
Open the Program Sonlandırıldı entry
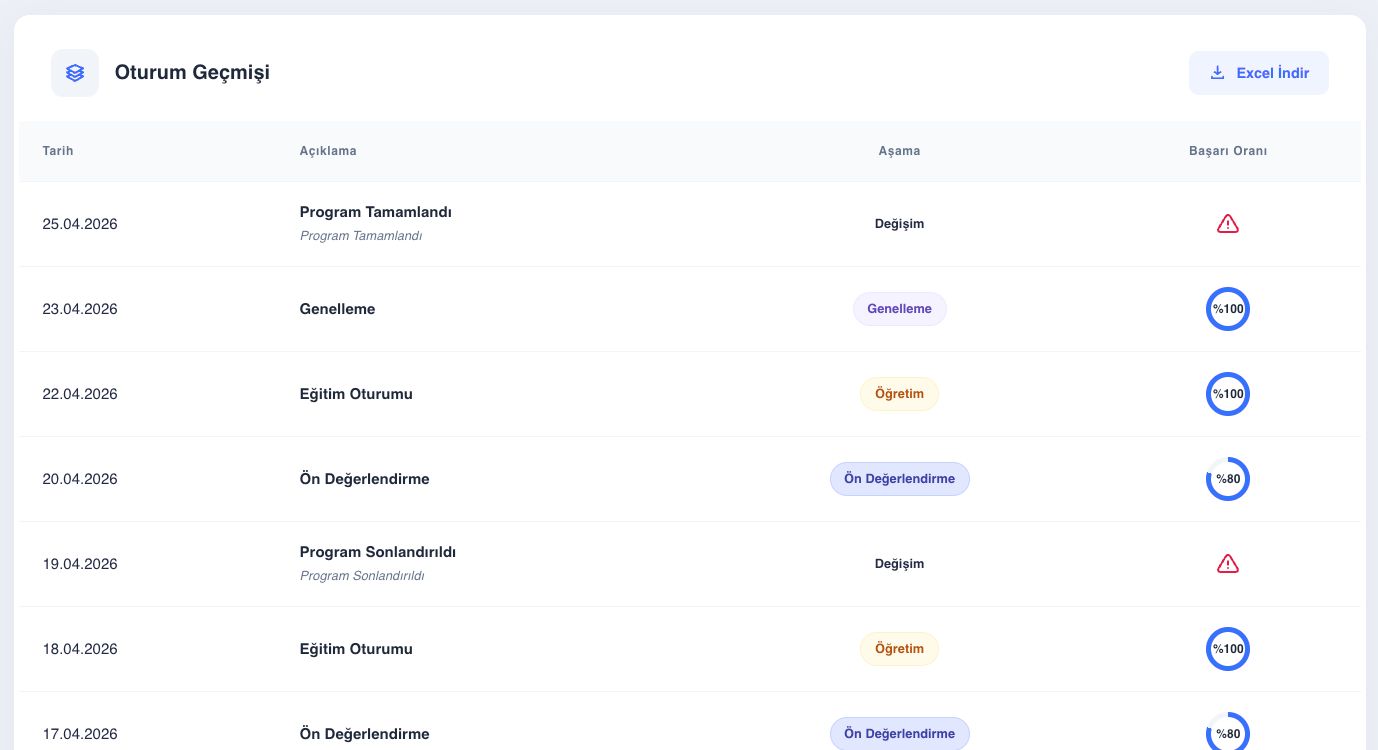pos(377,553)
